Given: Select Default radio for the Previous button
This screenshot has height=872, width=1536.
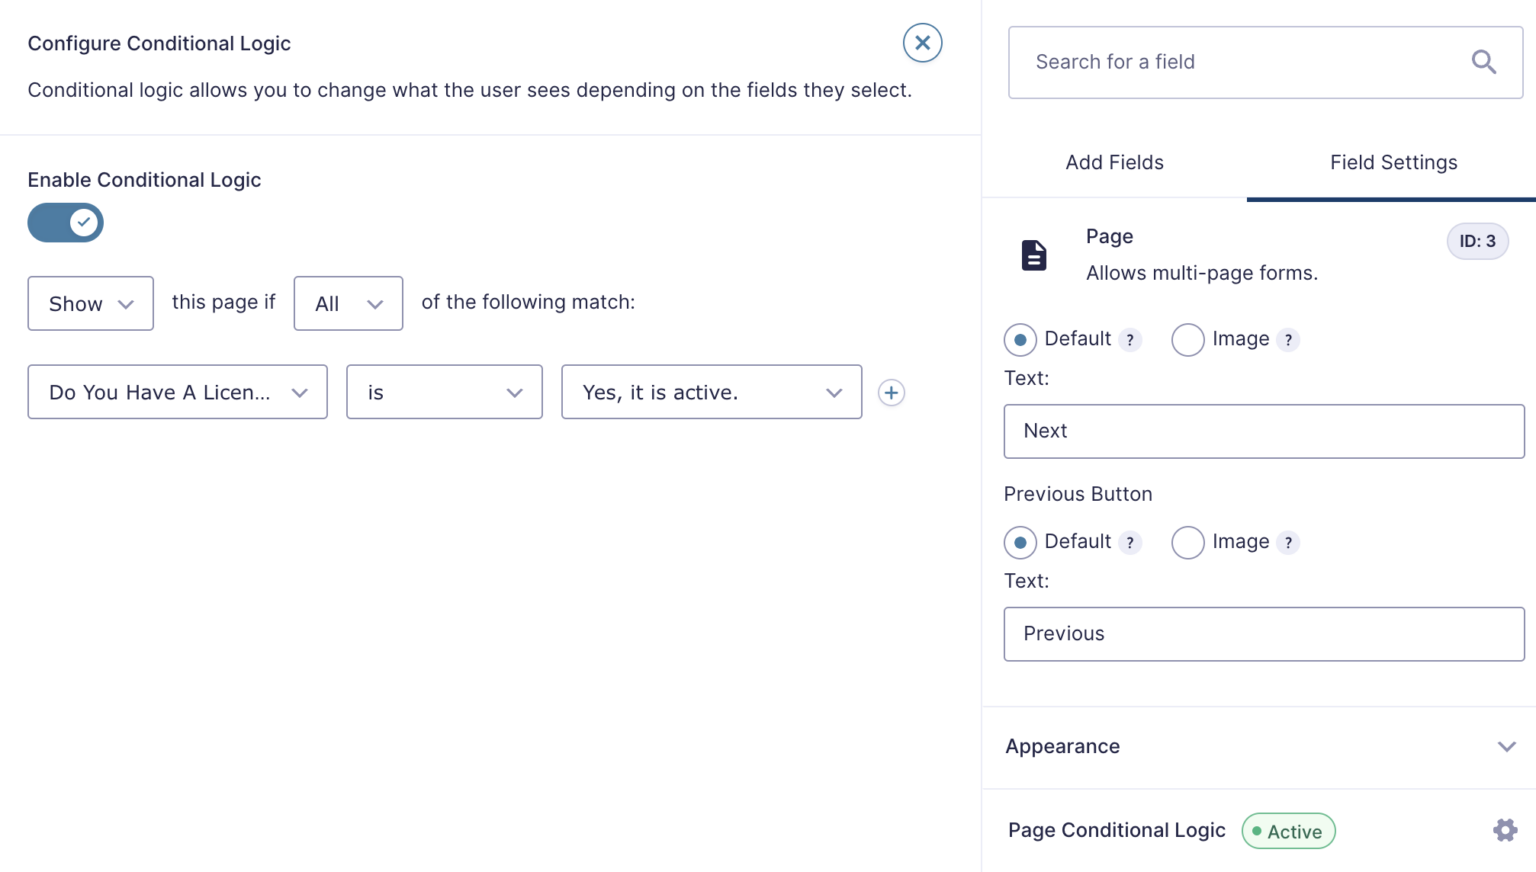Looking at the screenshot, I should 1019,542.
